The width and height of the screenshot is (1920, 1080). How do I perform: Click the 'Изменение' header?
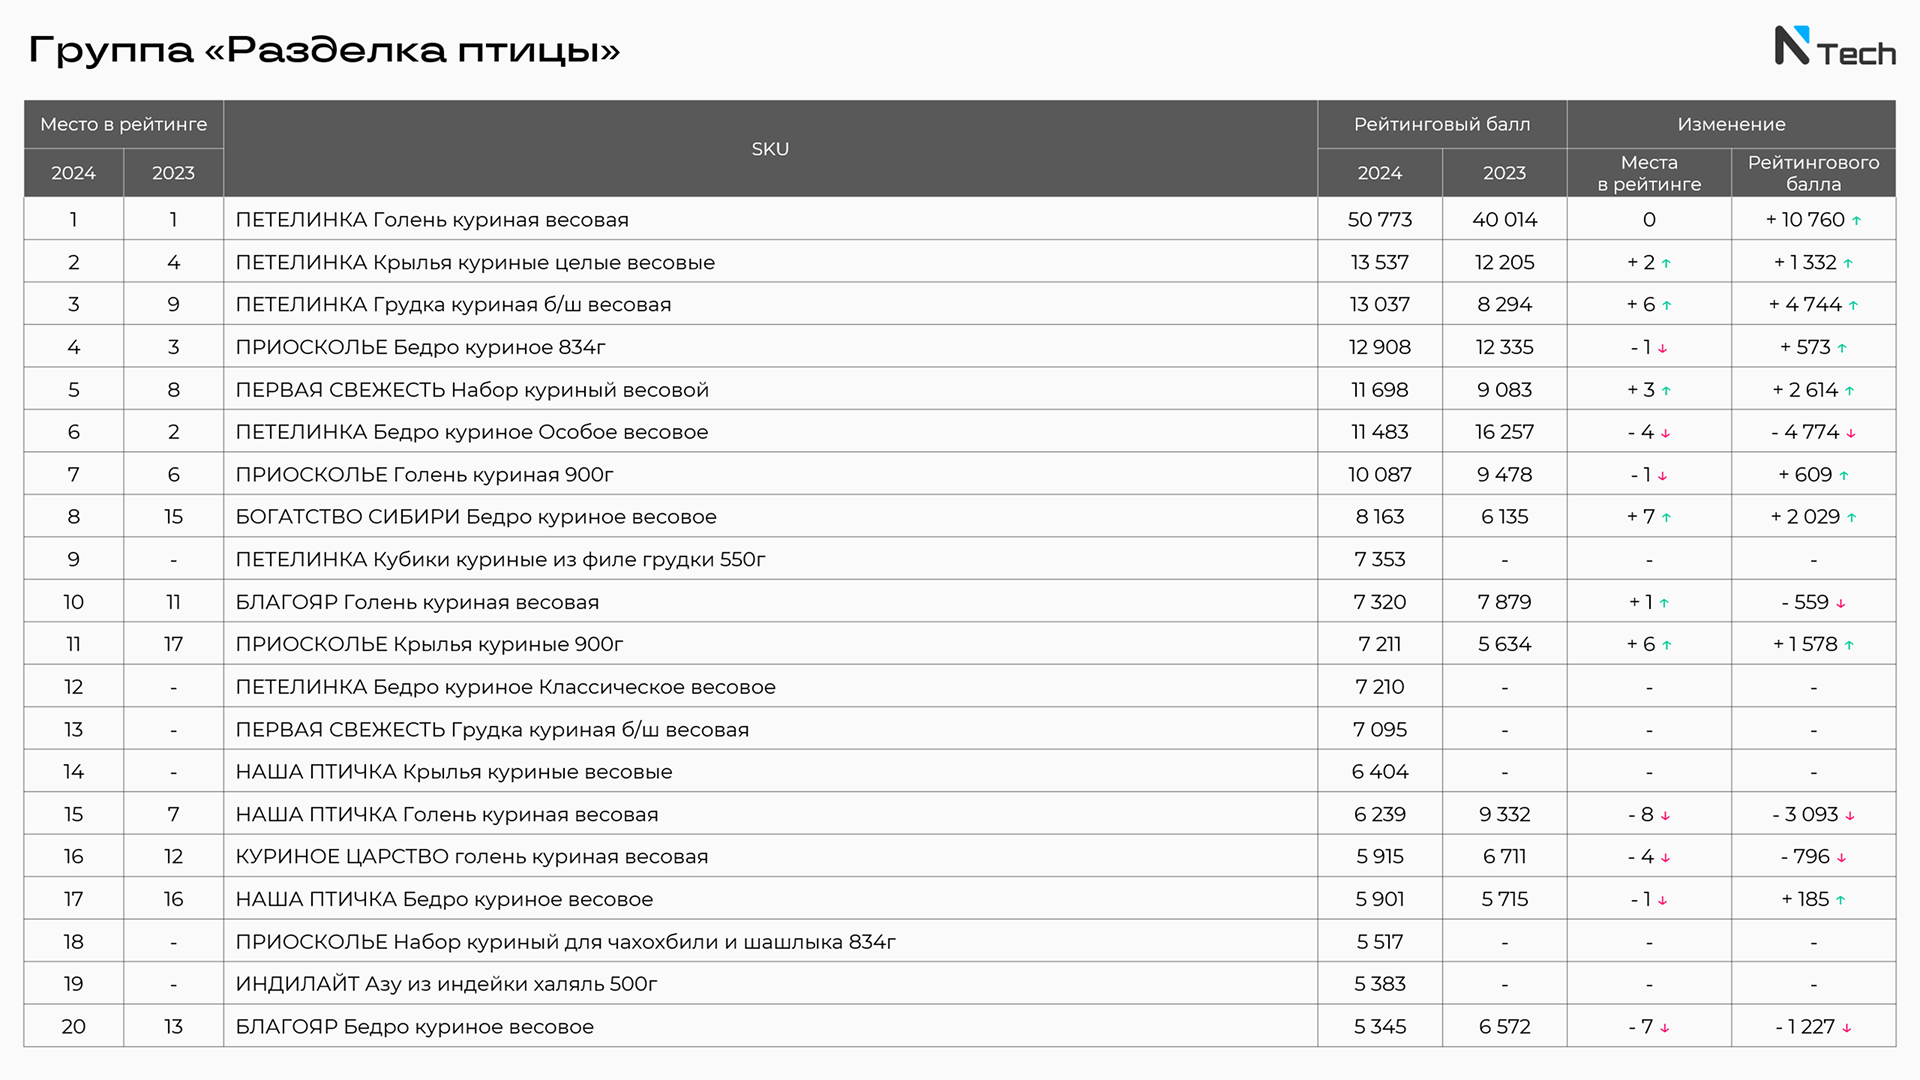click(1731, 124)
